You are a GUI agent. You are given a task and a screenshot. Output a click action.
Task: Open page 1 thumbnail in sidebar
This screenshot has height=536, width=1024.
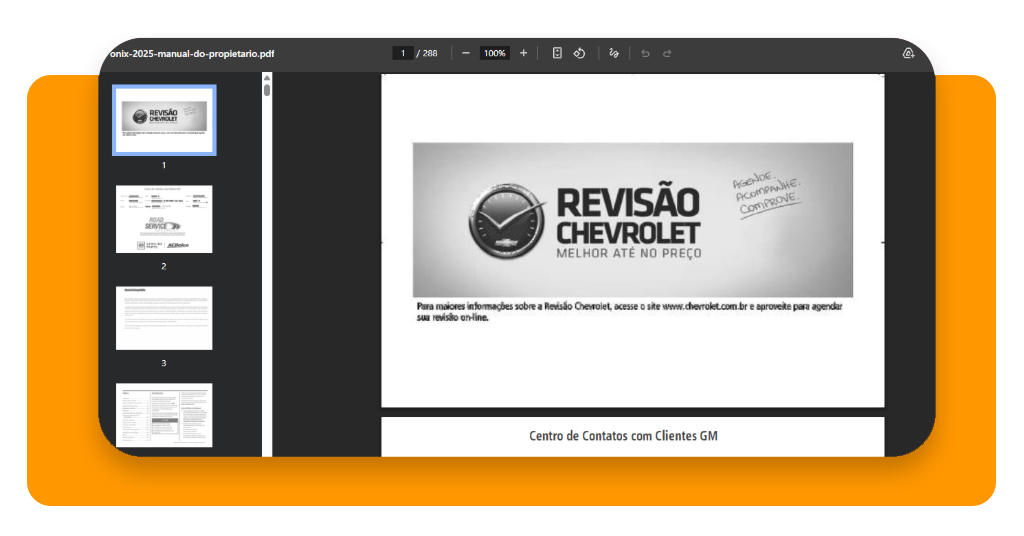(164, 120)
